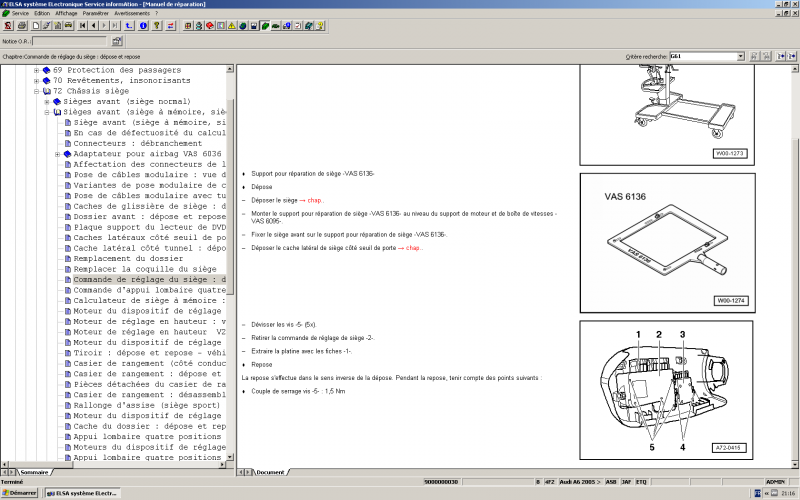Click the last-page navigation arrow
This screenshot has height=500, width=800.
115,25
